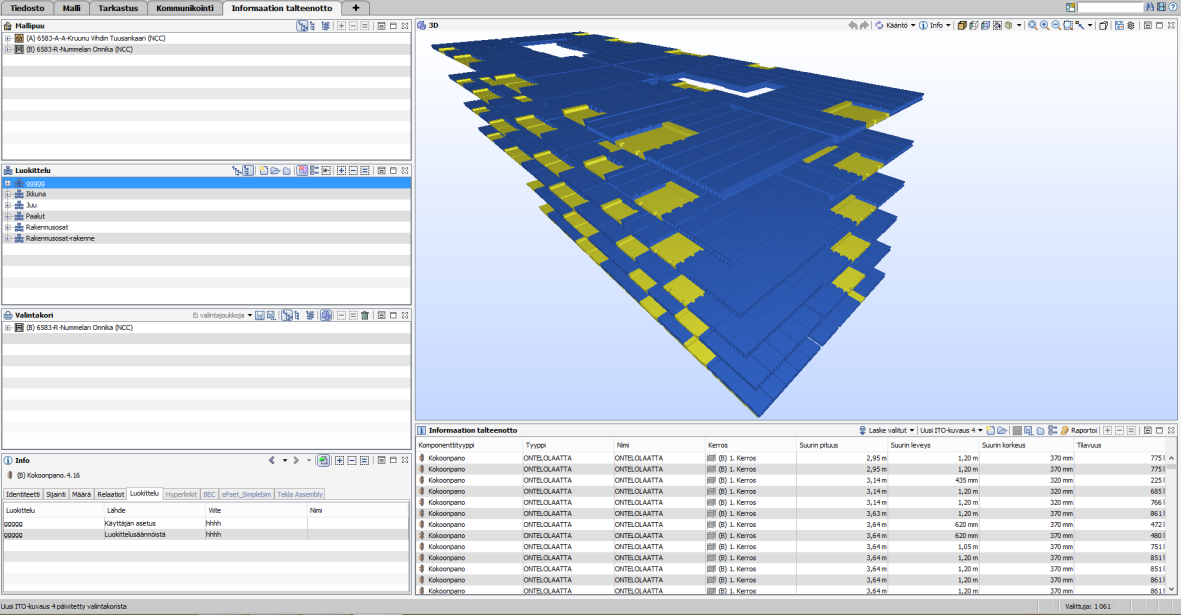
Task: Click Laske valitut calculate icon
Action: tap(862, 431)
